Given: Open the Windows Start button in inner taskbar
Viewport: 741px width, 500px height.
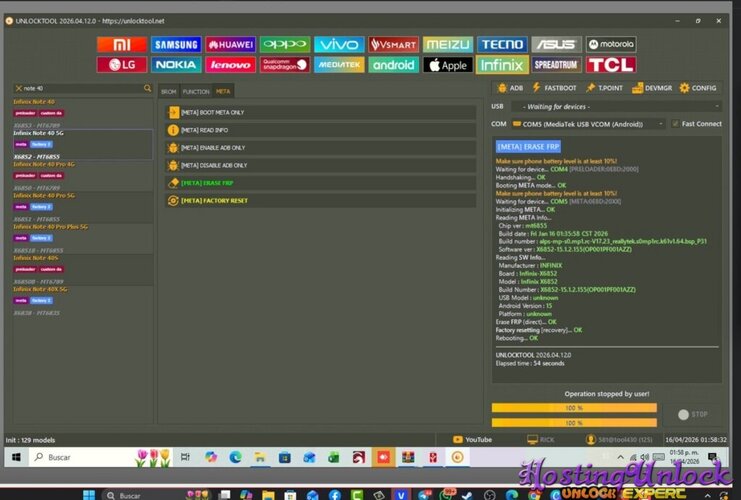Looking at the screenshot, I should click(x=16, y=457).
